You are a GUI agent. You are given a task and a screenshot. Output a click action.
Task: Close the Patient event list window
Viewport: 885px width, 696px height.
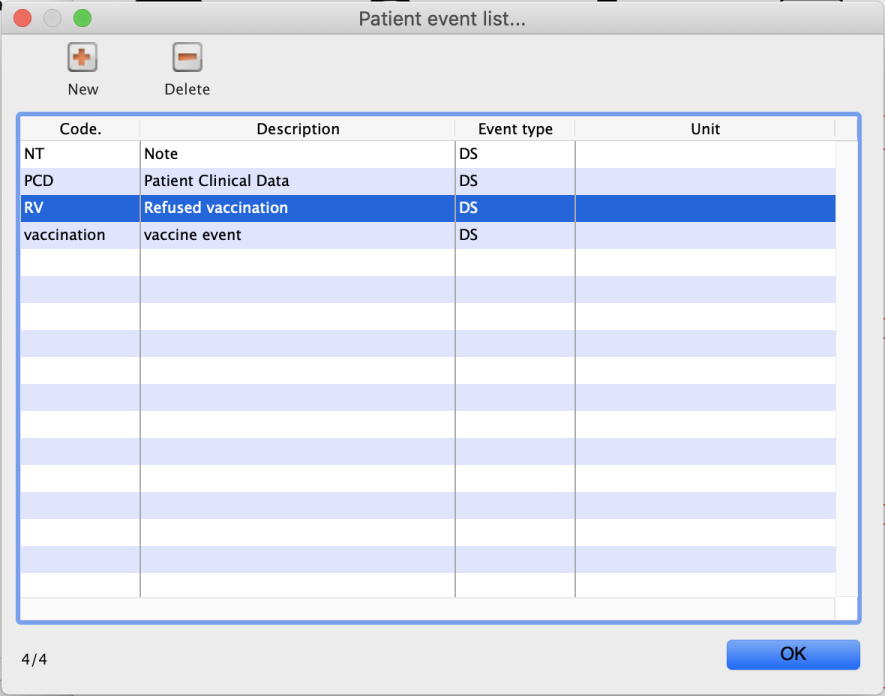click(x=22, y=18)
